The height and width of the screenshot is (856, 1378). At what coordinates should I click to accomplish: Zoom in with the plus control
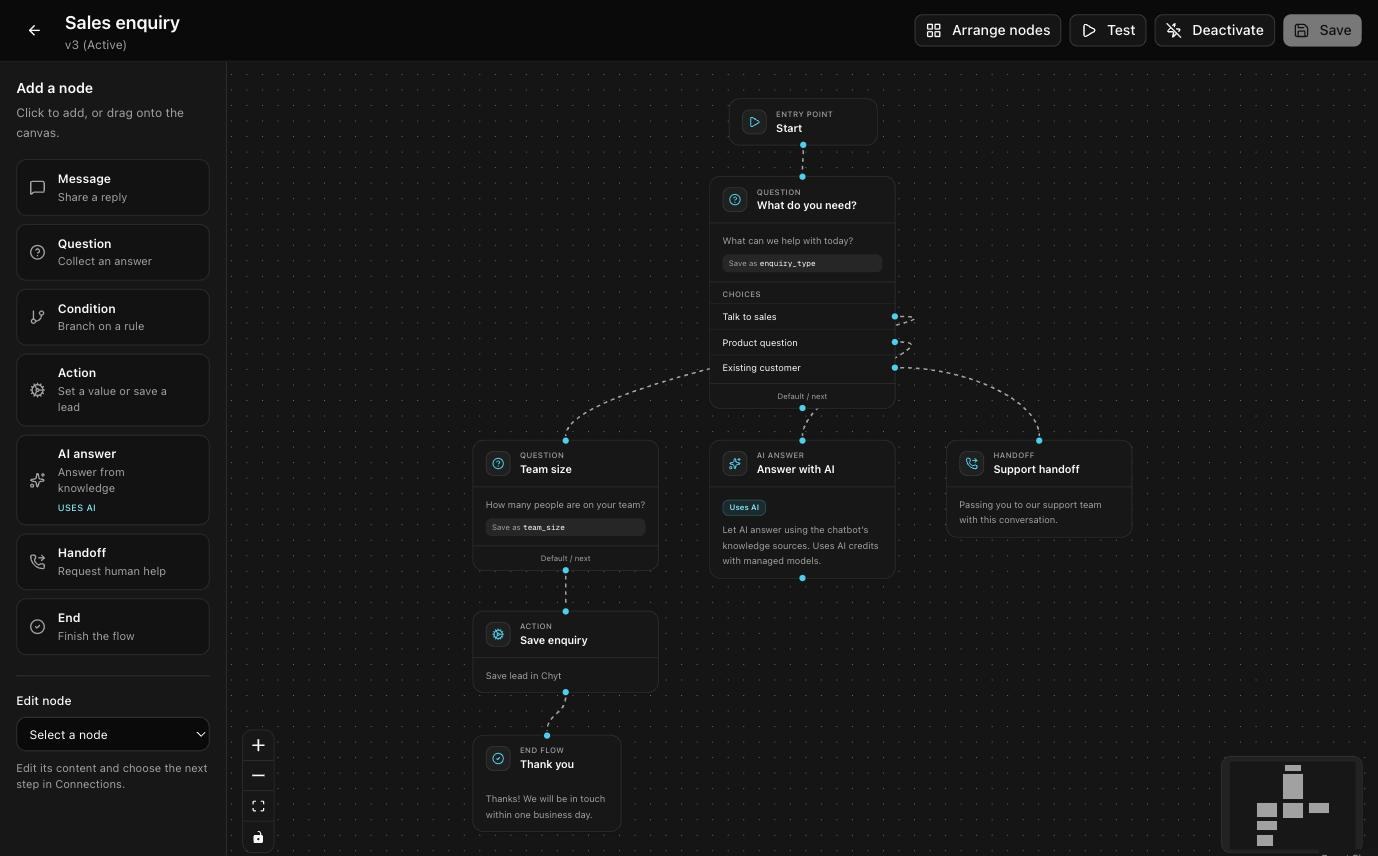(258, 745)
